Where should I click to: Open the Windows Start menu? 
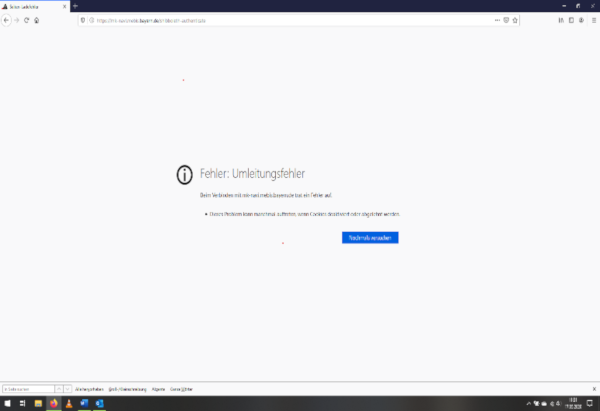7,403
